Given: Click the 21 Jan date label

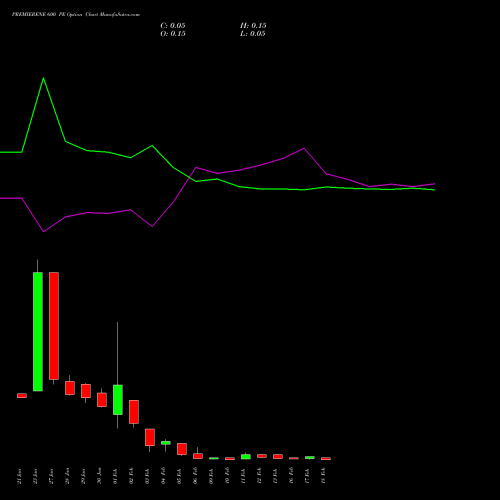Looking at the screenshot, I should click(x=19, y=476).
